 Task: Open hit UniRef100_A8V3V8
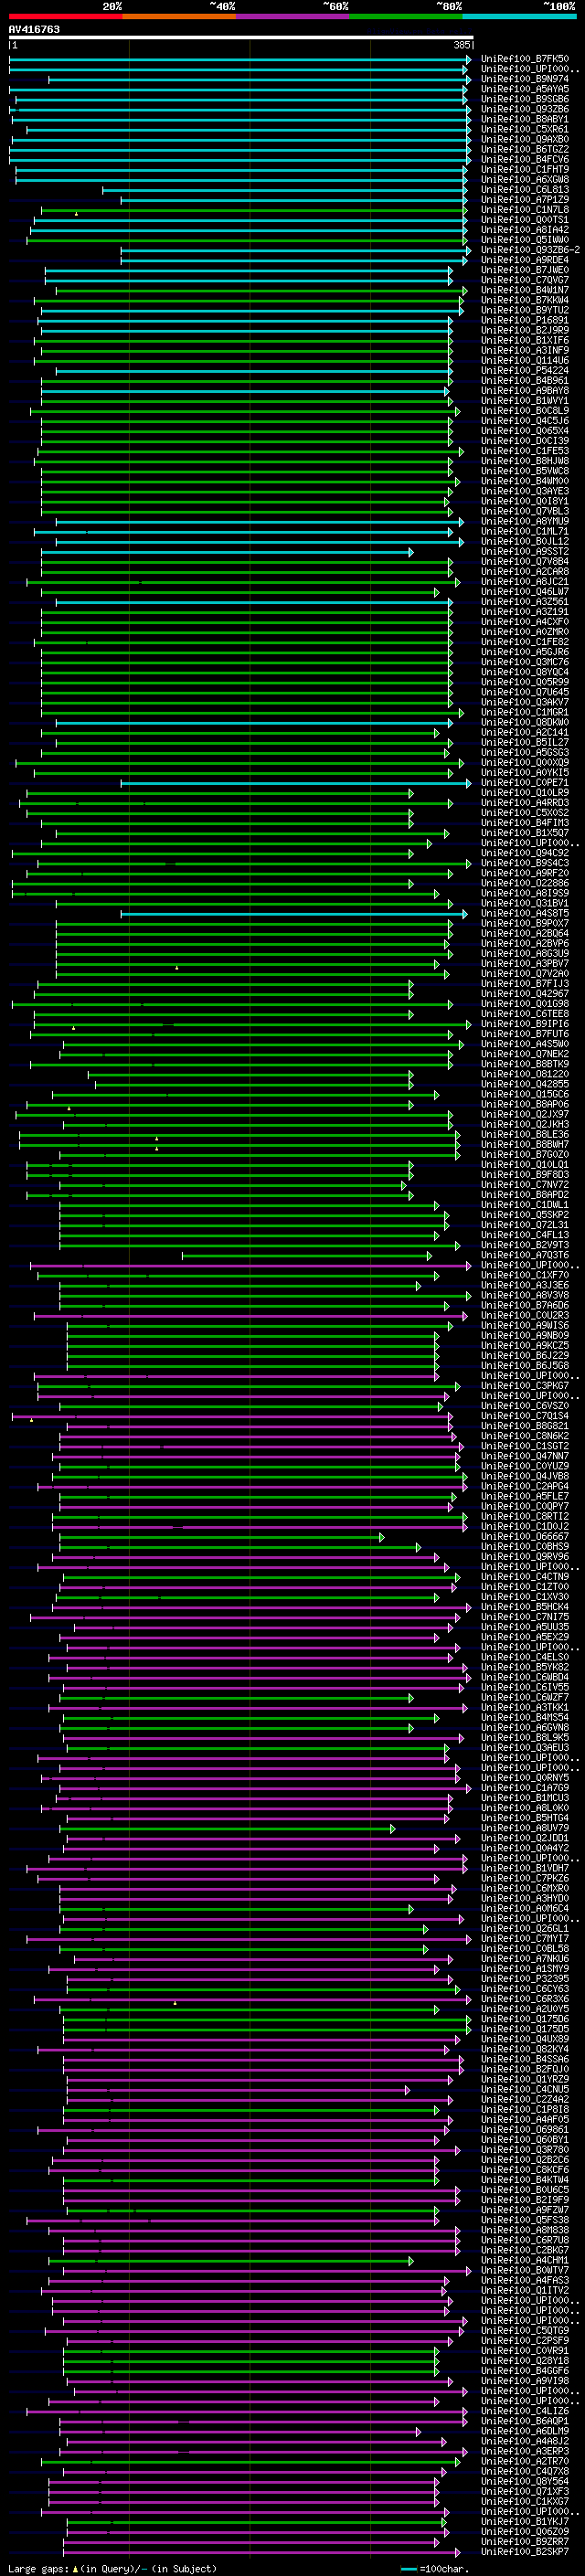pyautogui.click(x=524, y=1295)
